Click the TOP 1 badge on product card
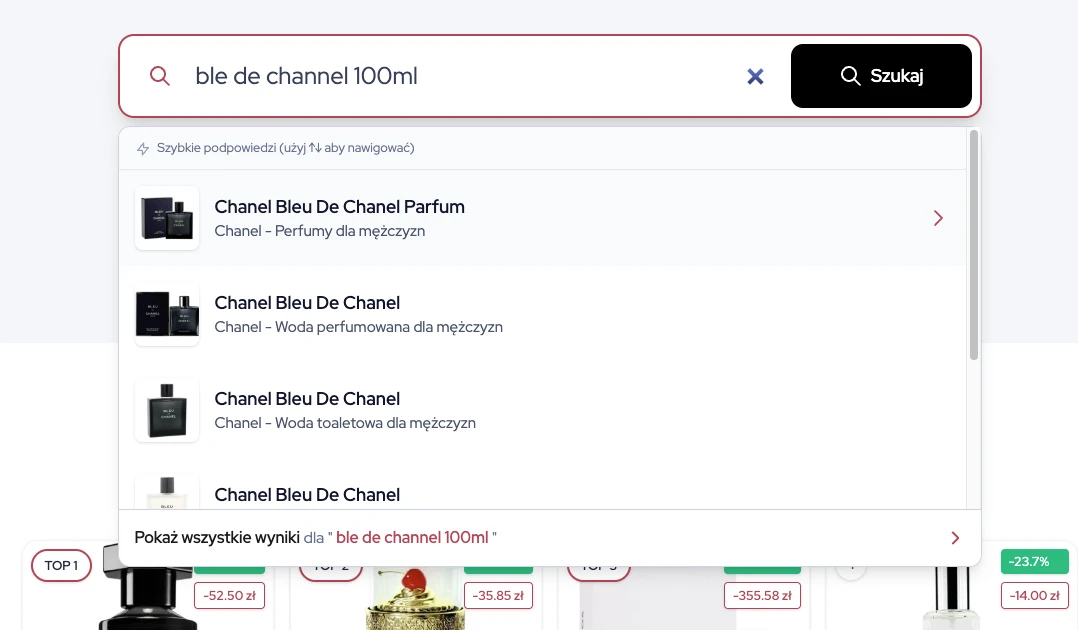 click(61, 566)
